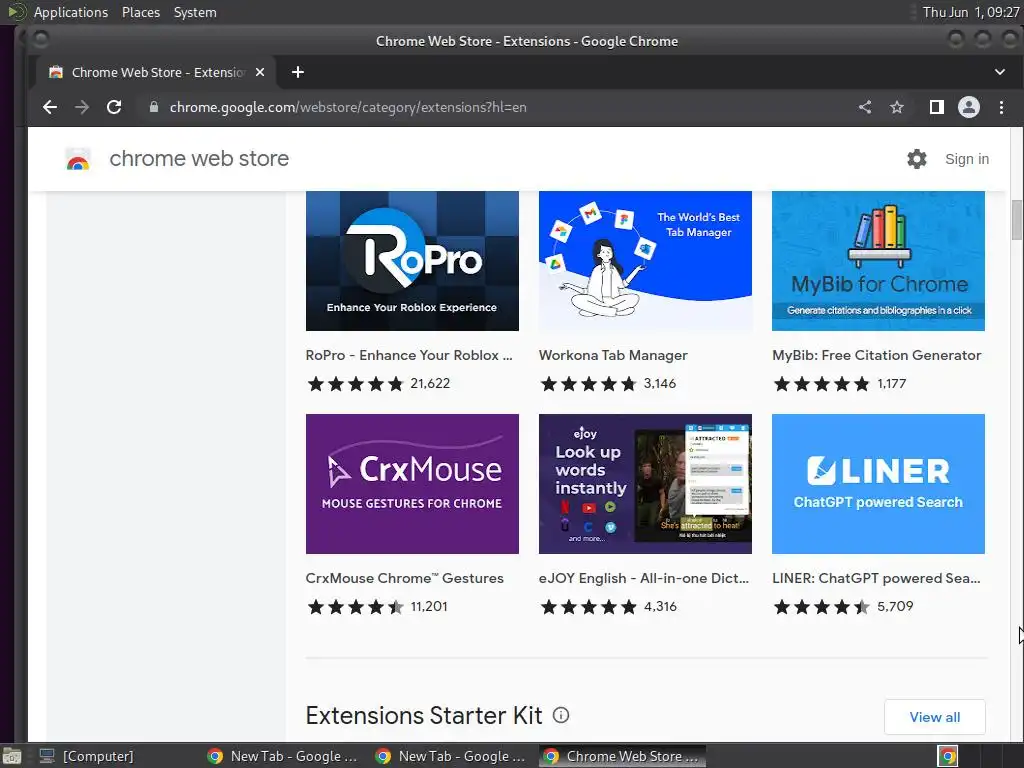Open the System menu
The height and width of the screenshot is (768, 1024).
195,12
